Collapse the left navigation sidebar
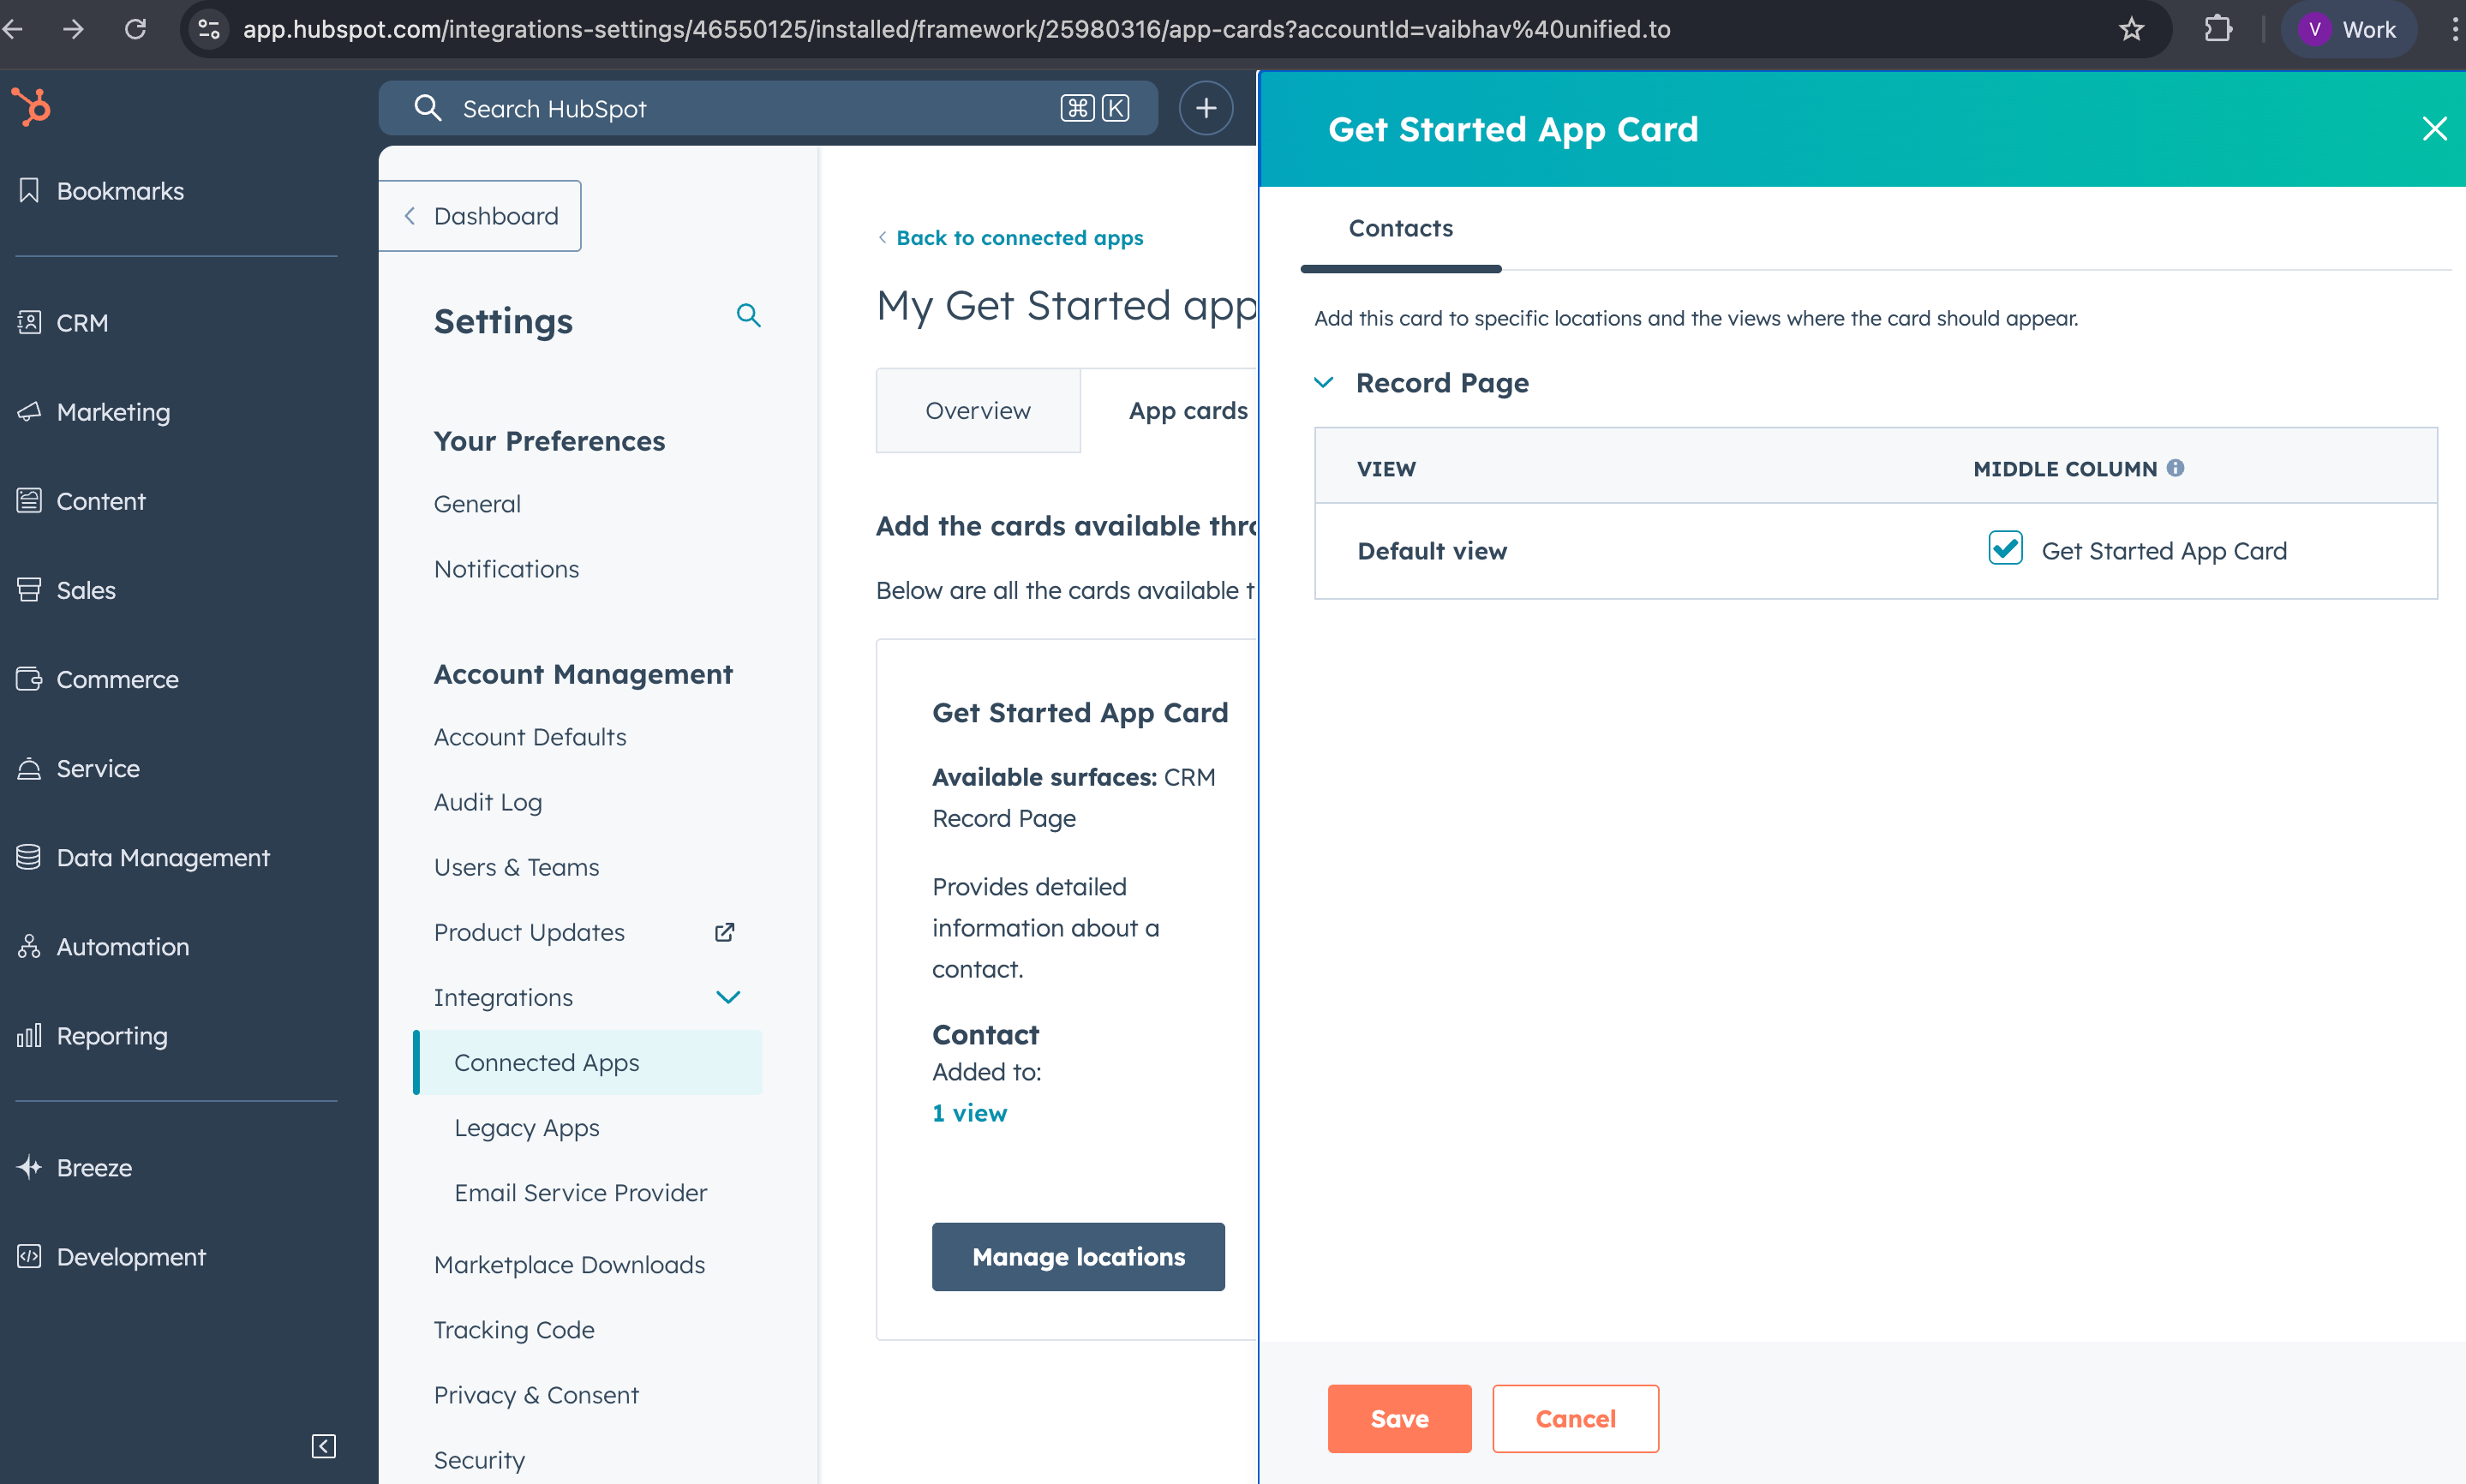Viewport: 2466px width, 1484px height. (323, 1446)
